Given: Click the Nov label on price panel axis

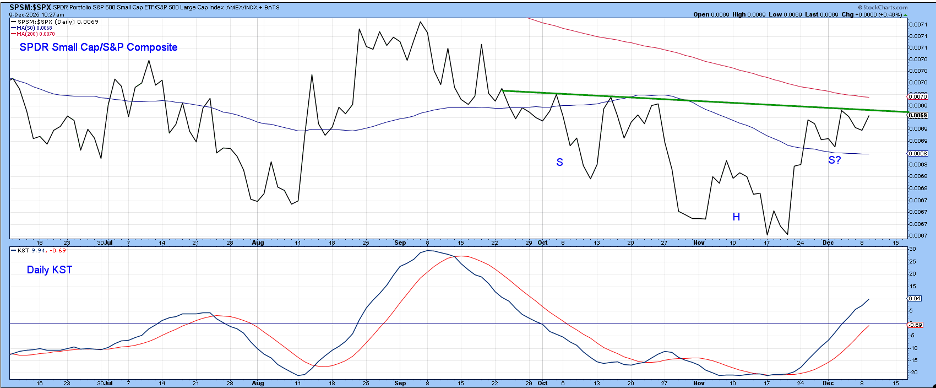Looking at the screenshot, I should point(699,243).
